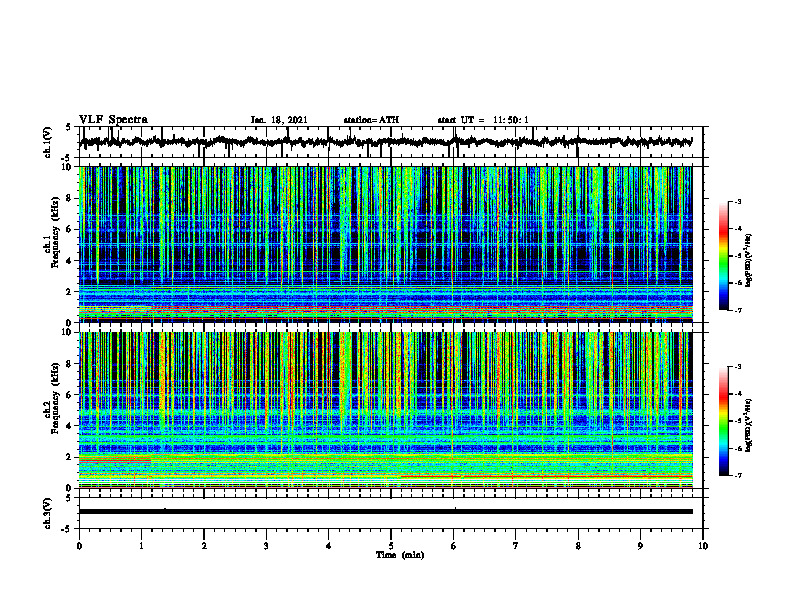Click the ch.3 flat voltage trace
The width and height of the screenshot is (792, 612).
(385, 512)
